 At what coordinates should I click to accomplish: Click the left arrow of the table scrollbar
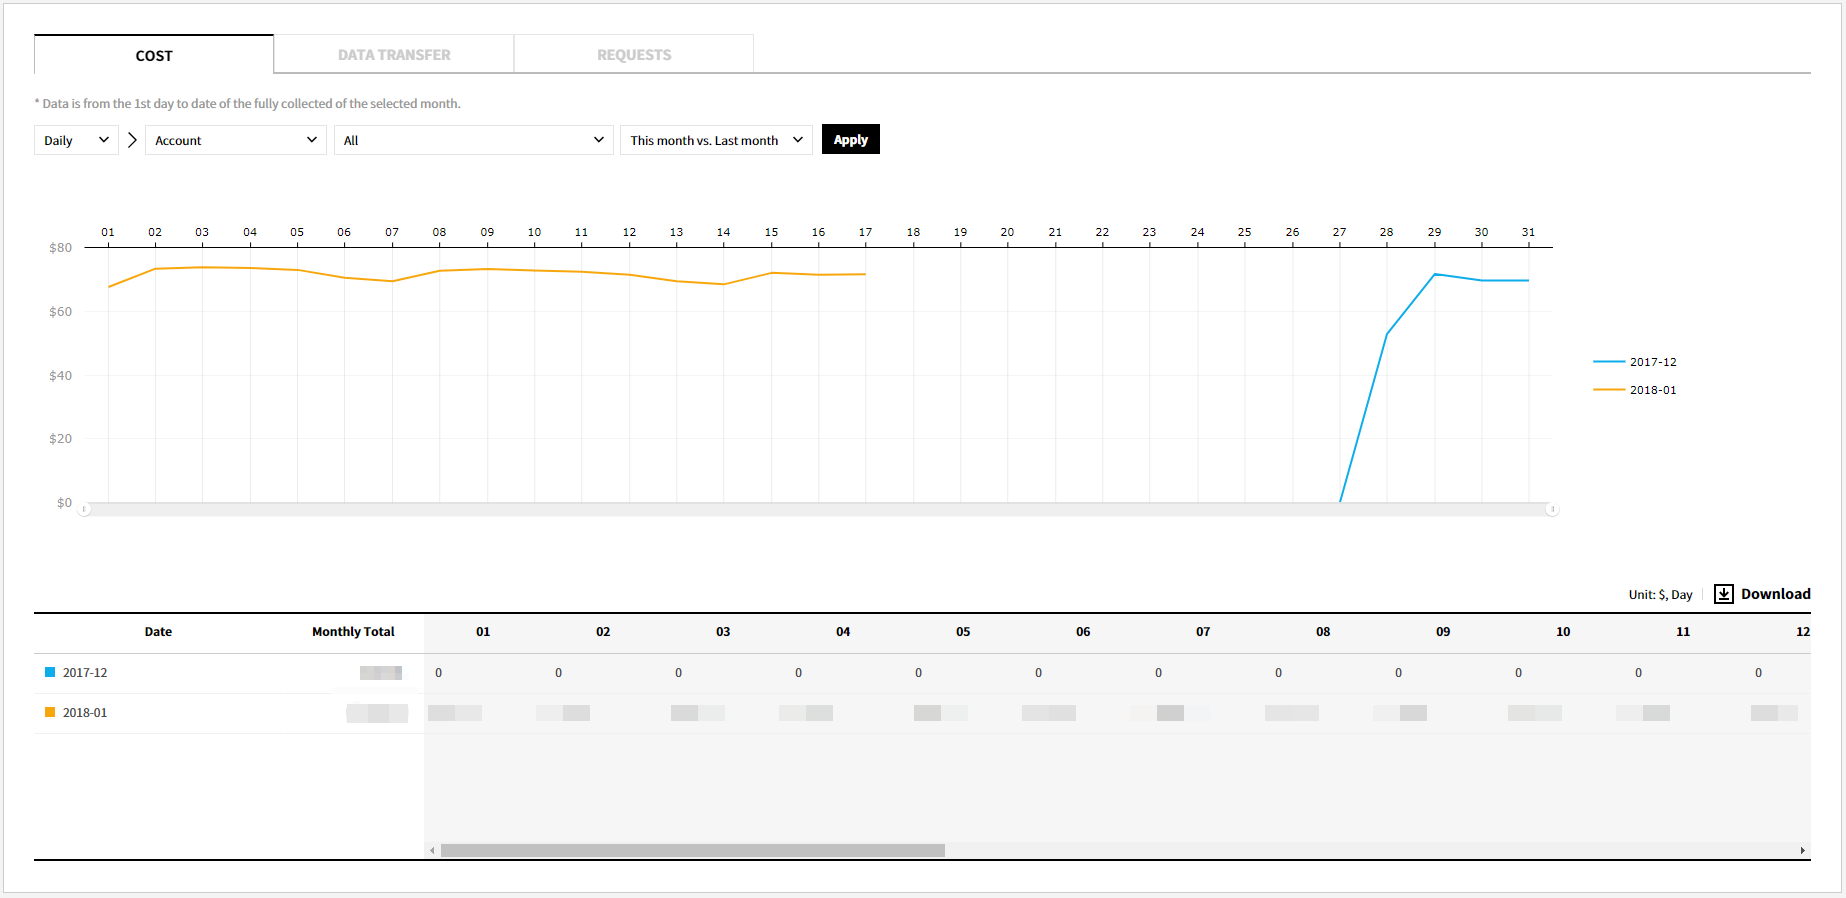click(x=432, y=850)
